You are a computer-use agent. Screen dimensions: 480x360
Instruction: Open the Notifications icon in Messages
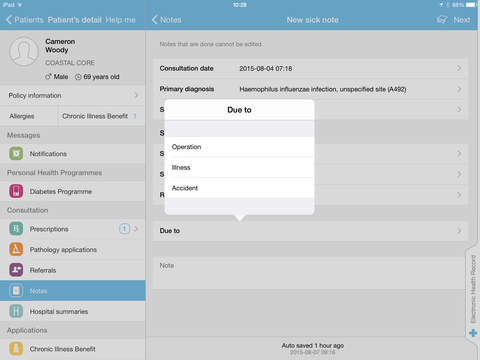[x=16, y=154]
